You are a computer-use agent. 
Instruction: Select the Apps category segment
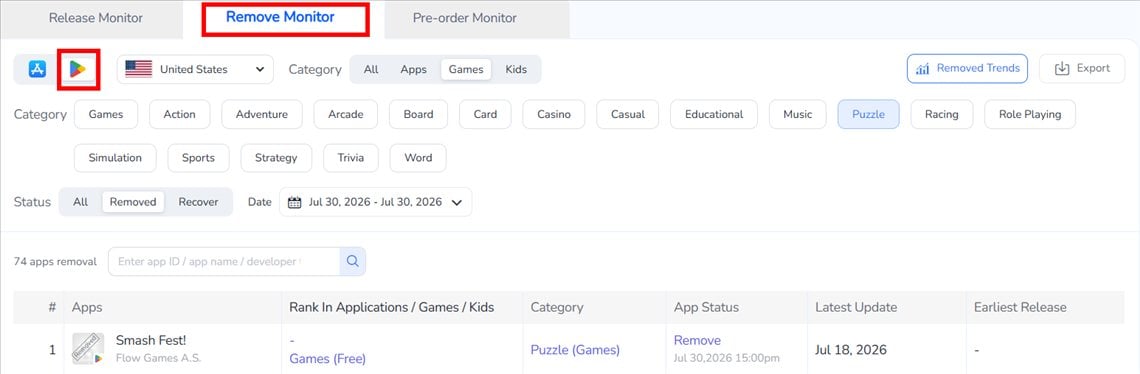414,69
